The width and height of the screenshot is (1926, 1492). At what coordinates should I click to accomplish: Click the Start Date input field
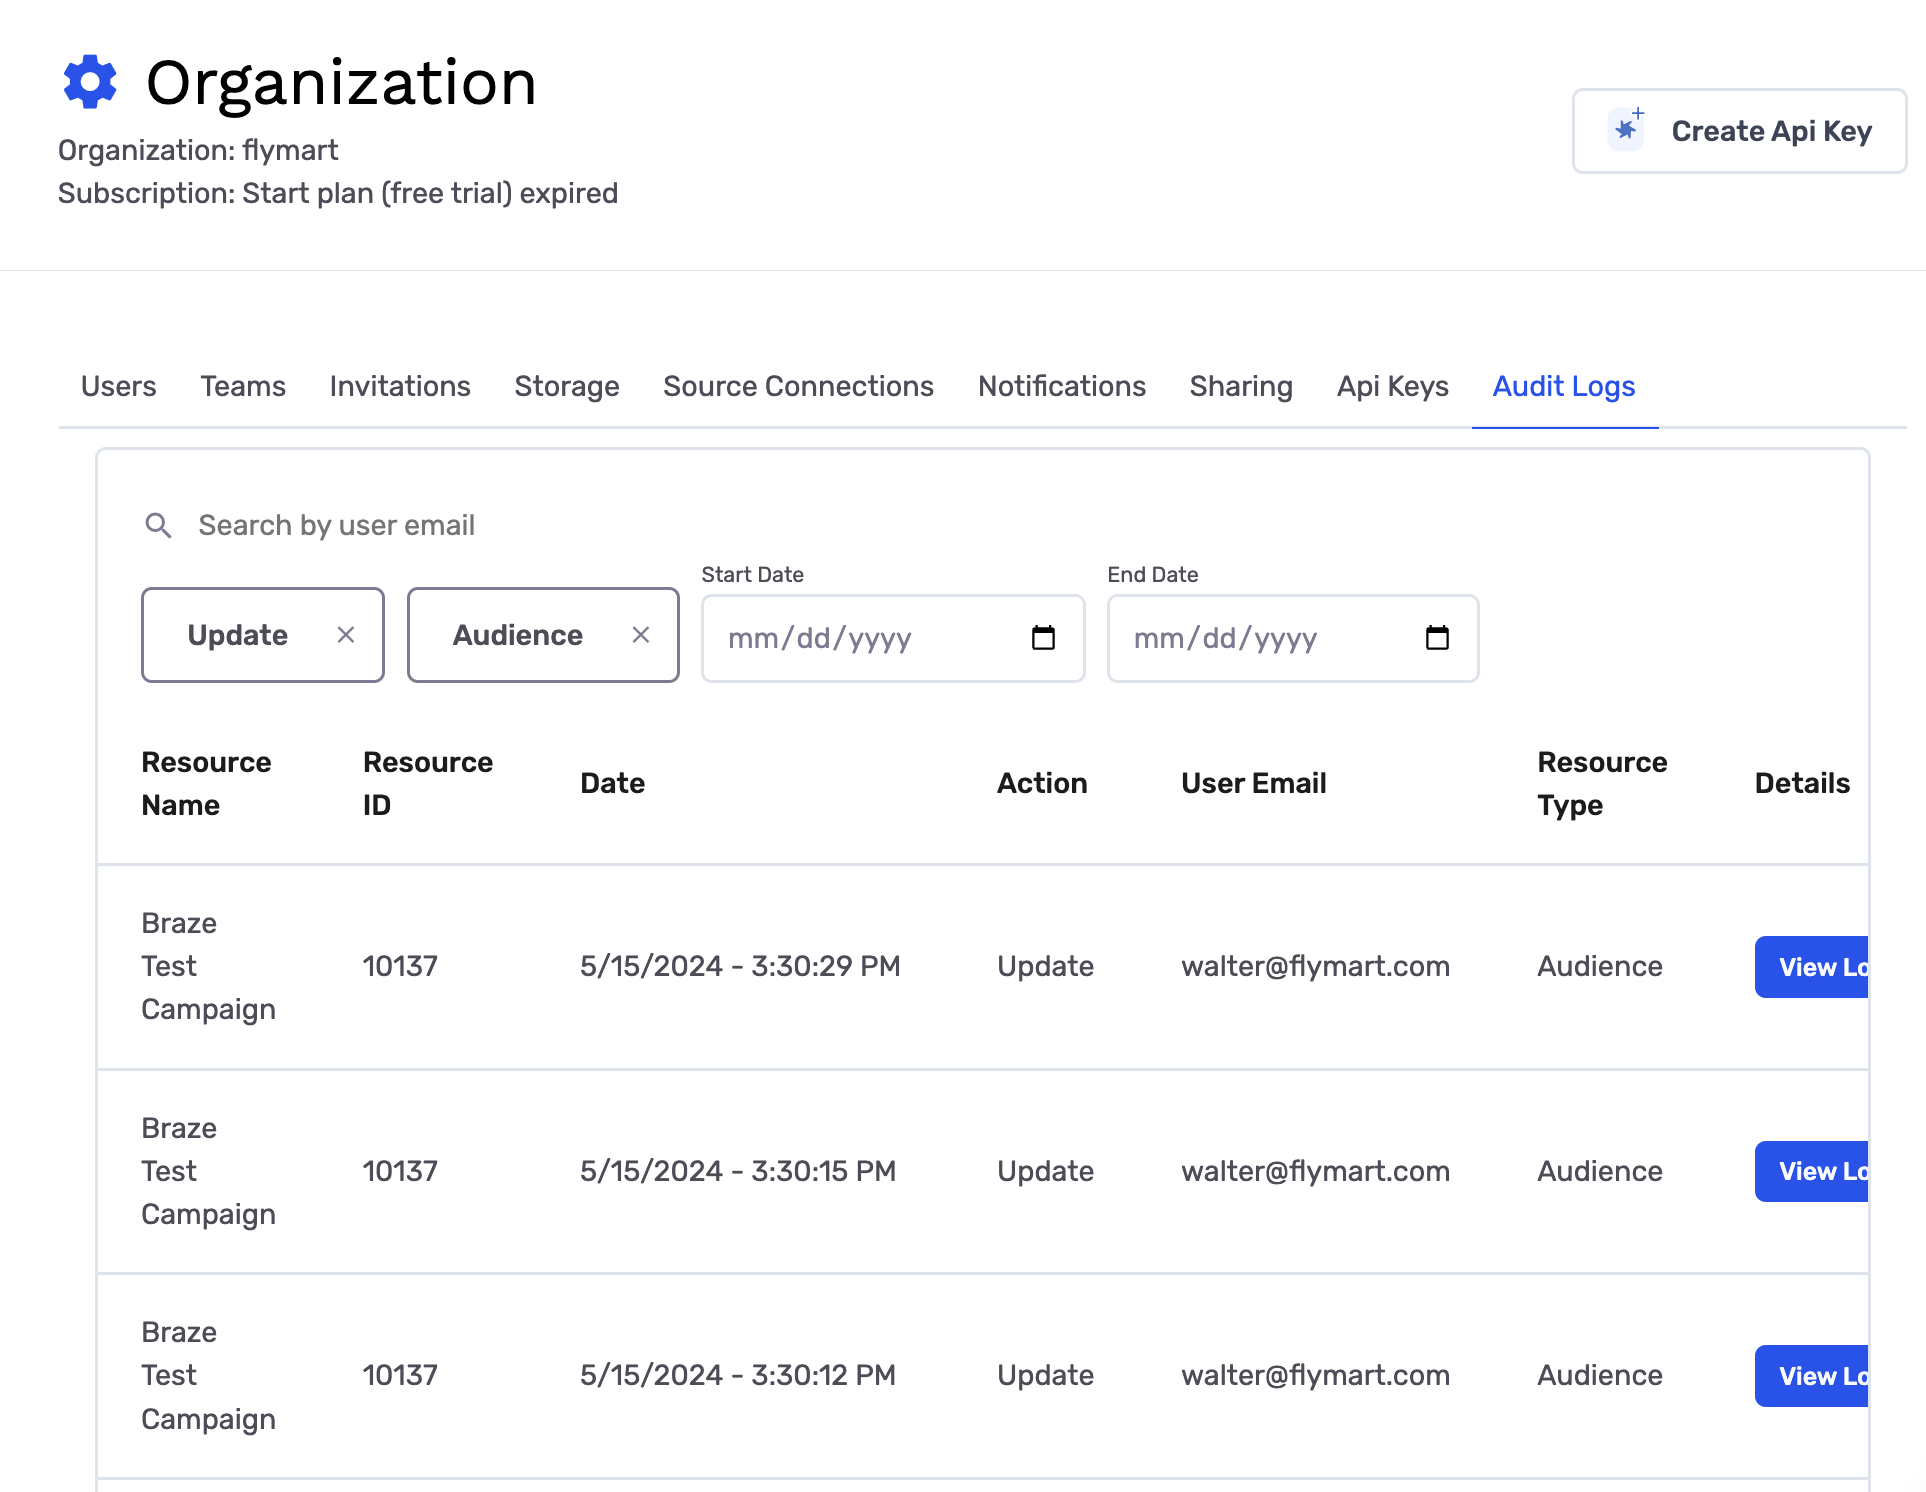click(893, 638)
